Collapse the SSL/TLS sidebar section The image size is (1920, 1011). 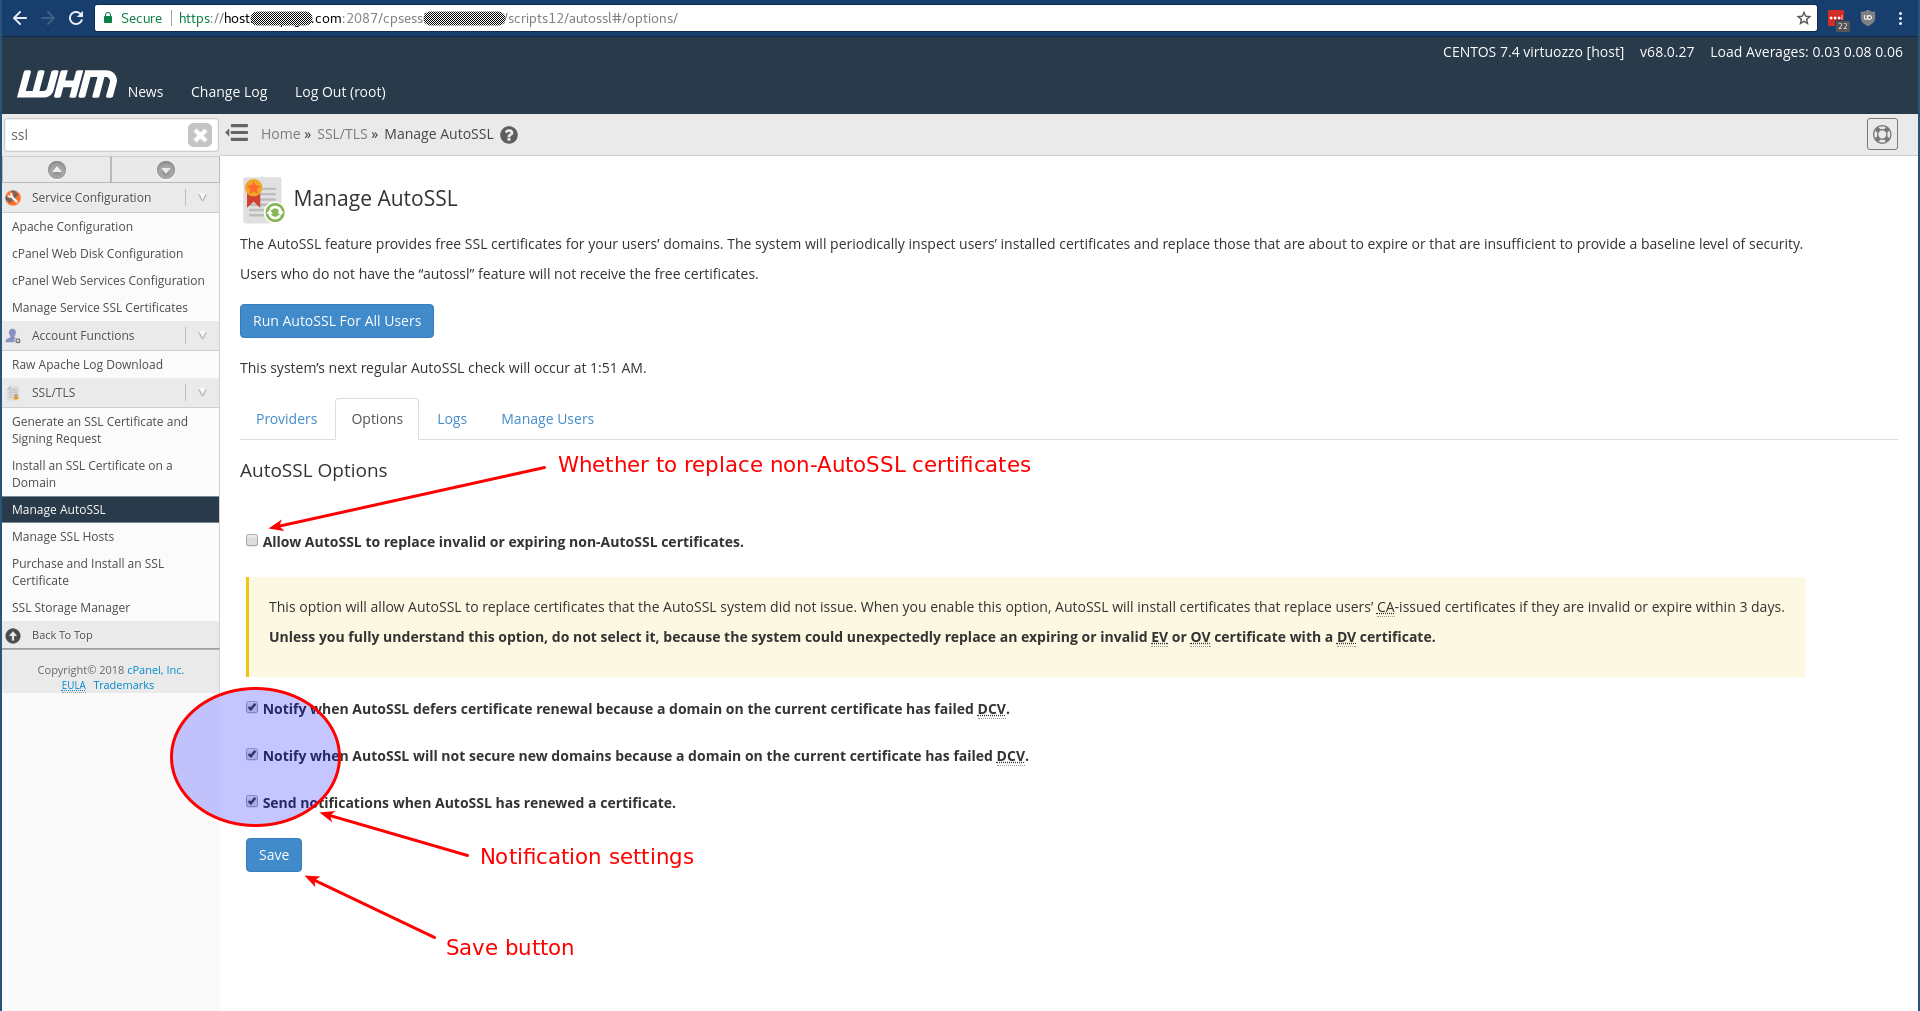pos(202,393)
